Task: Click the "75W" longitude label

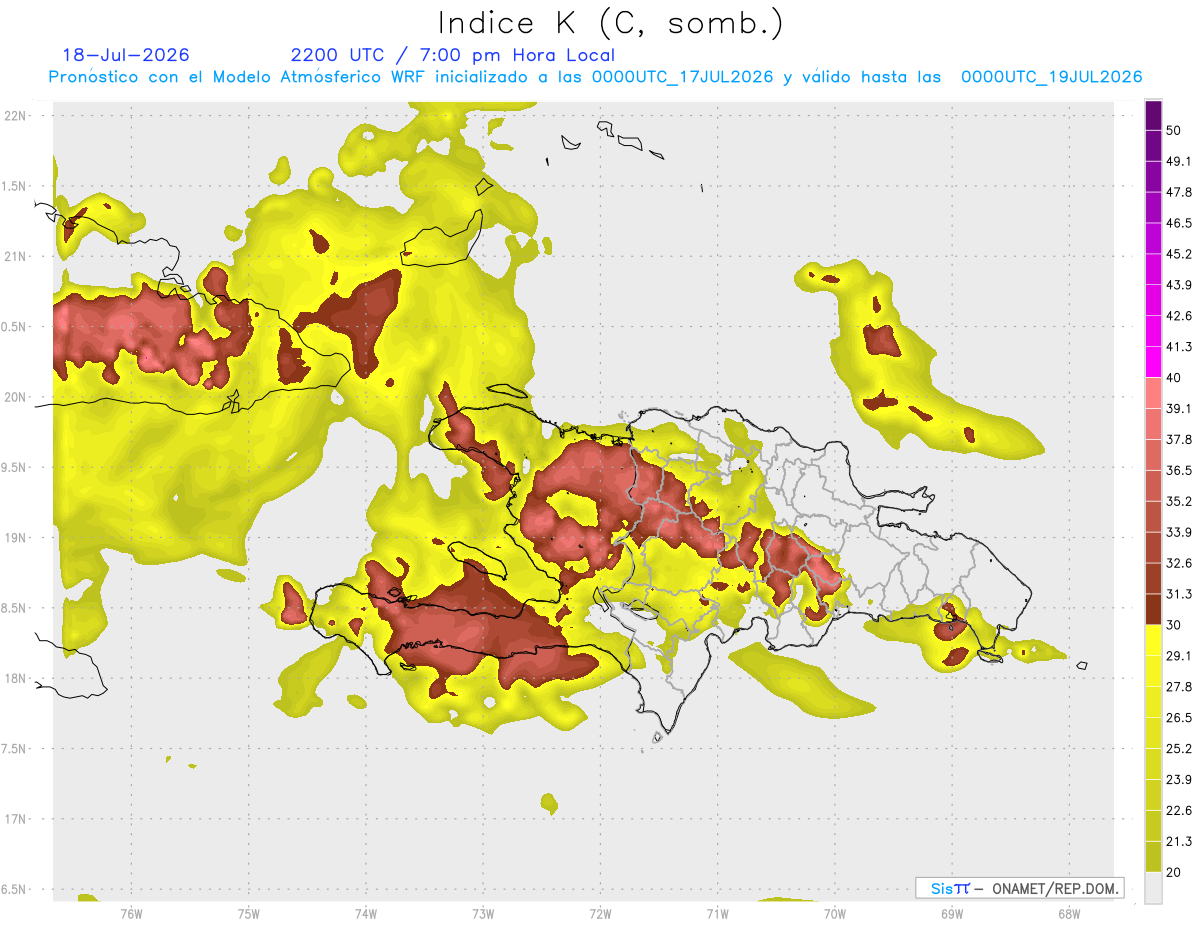Action: coord(249,913)
